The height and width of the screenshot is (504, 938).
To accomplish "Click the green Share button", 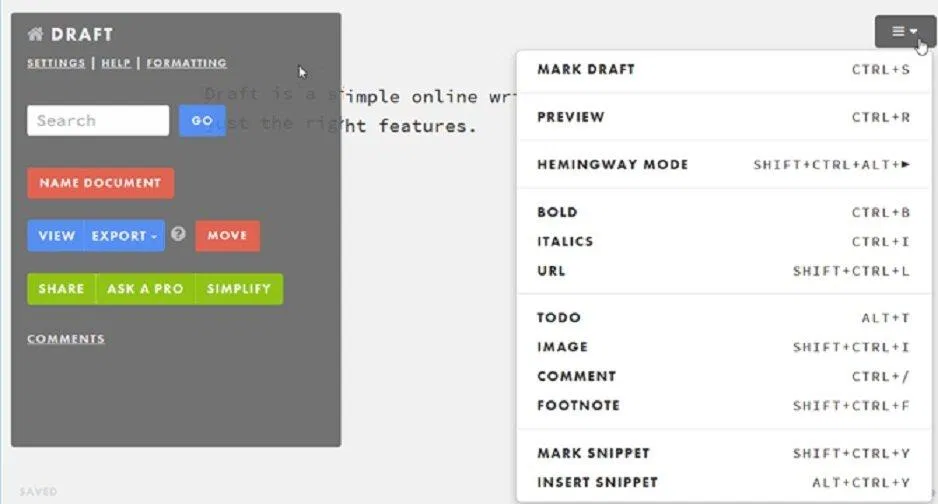I will (61, 289).
